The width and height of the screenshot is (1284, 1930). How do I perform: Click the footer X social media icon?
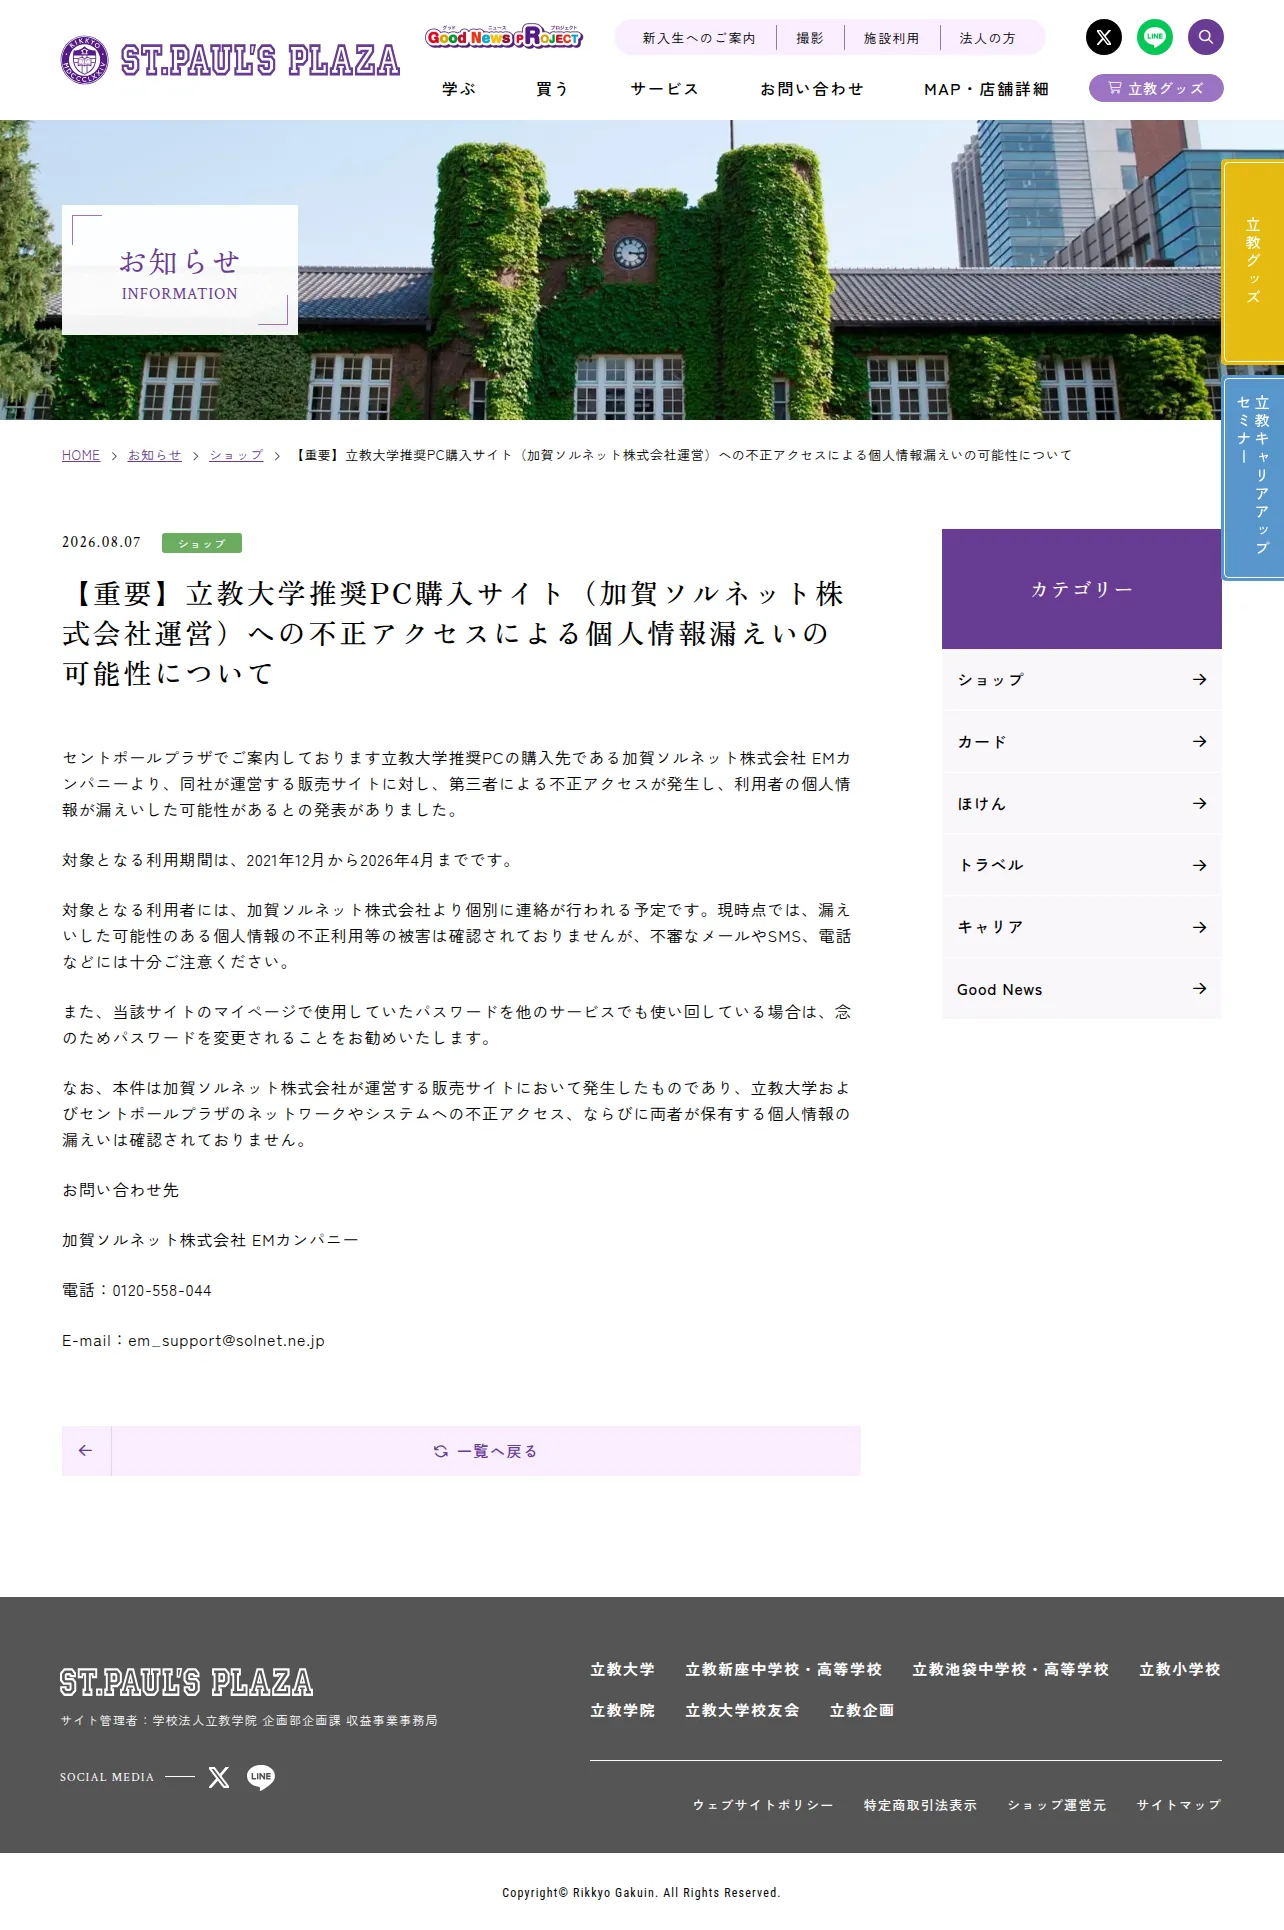coord(219,1777)
